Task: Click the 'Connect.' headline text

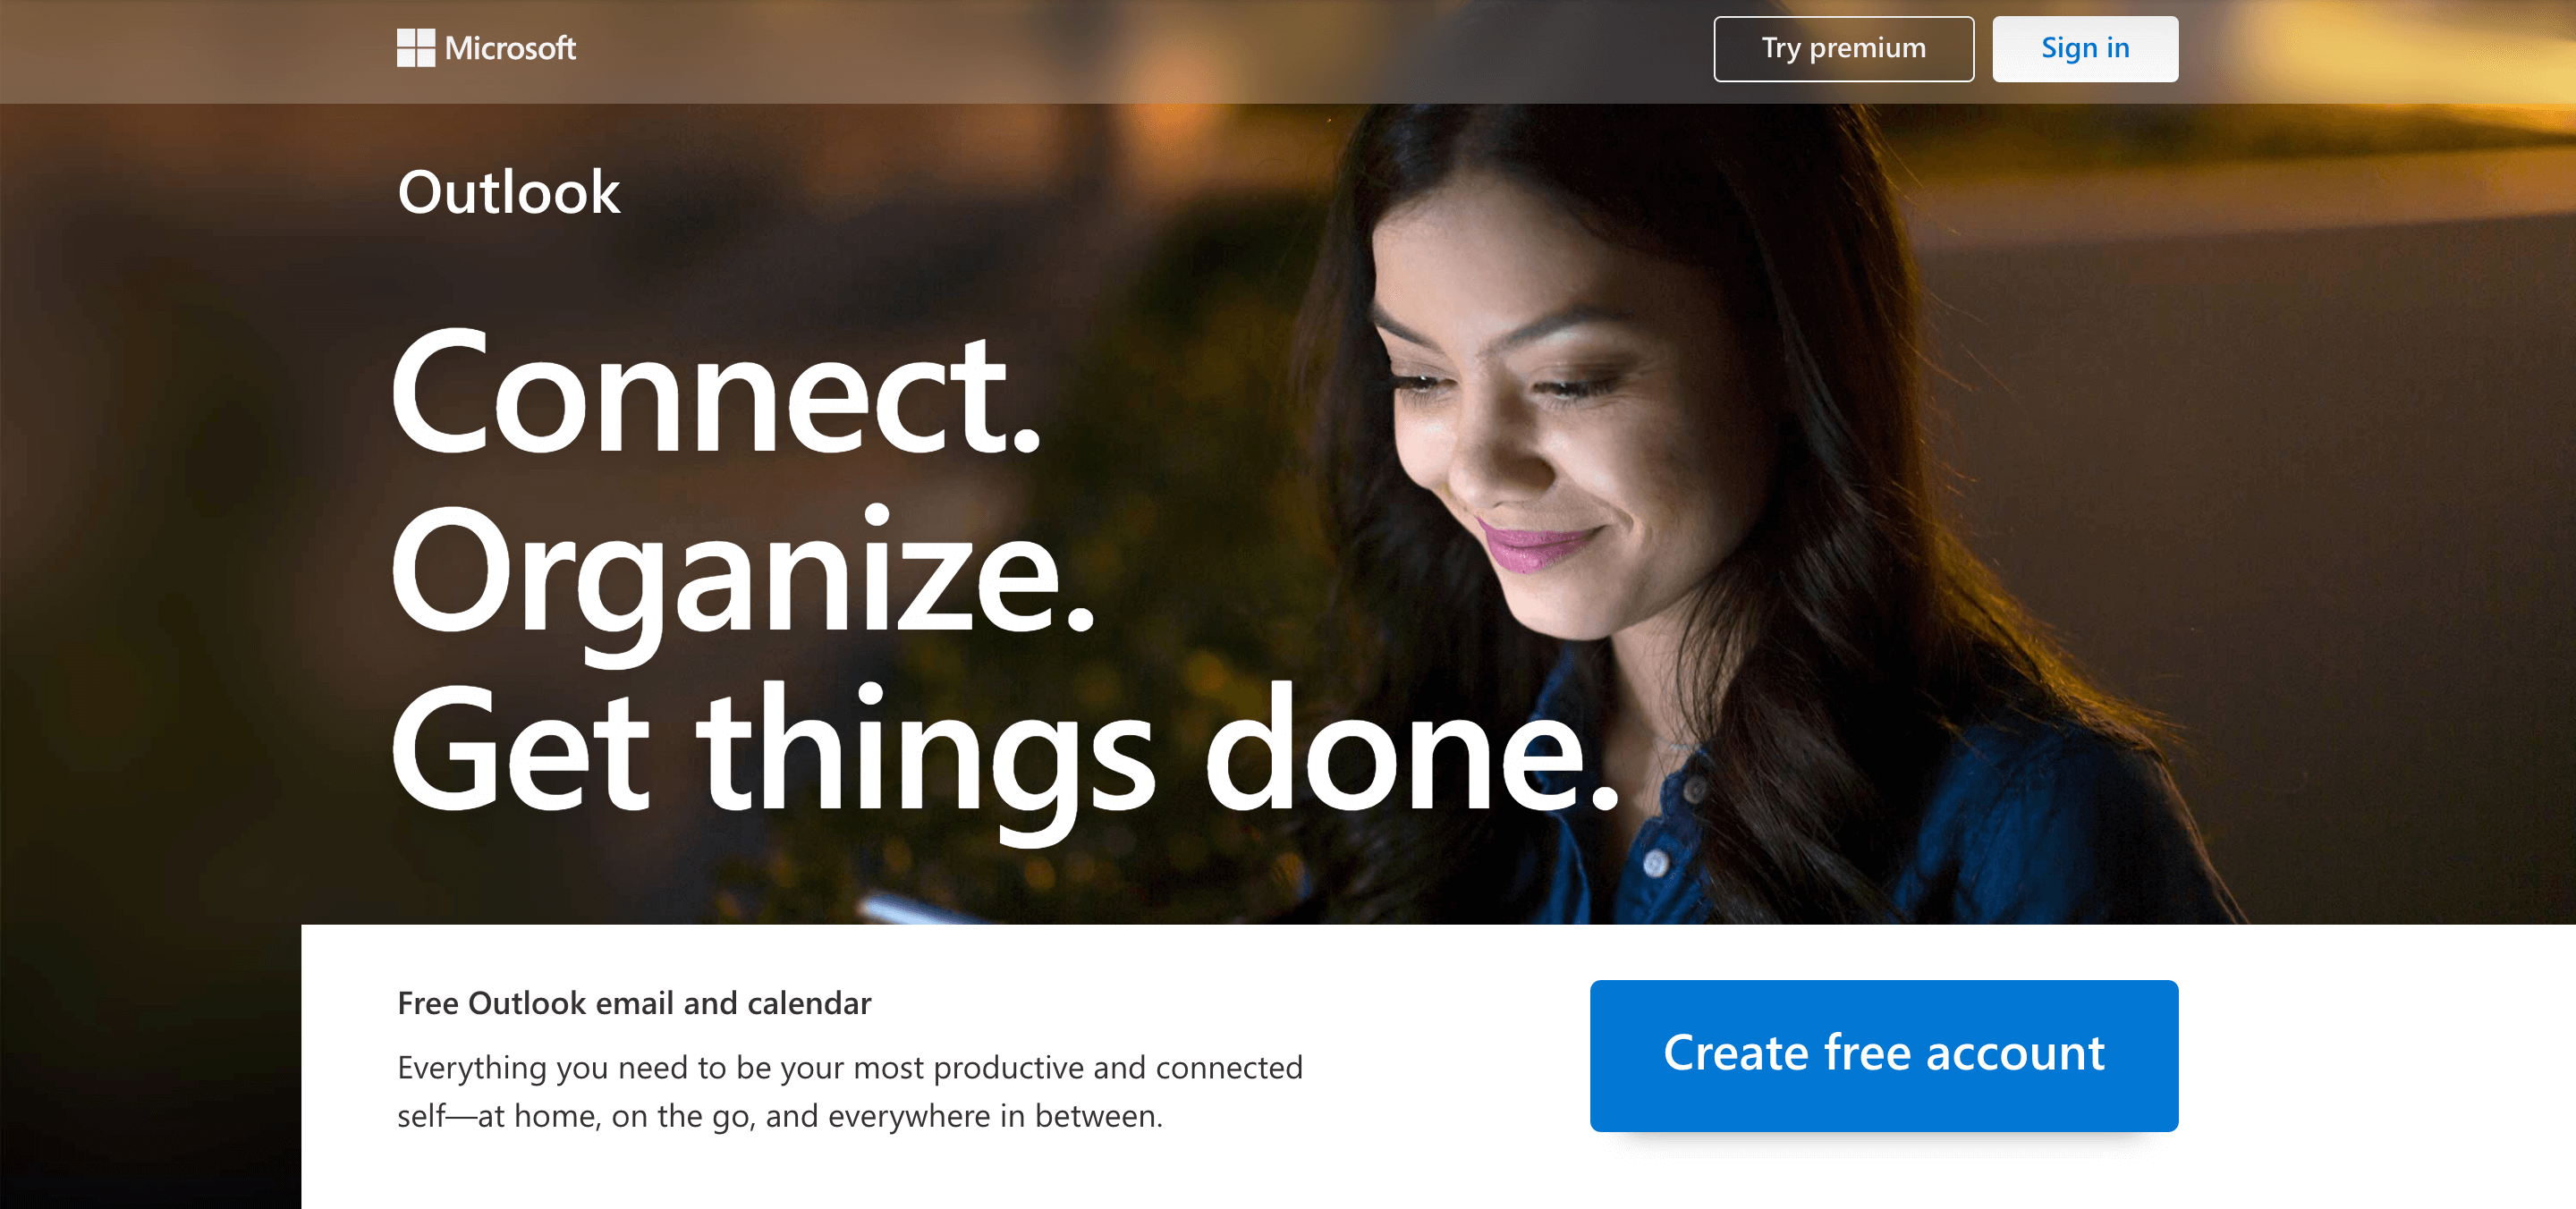Action: pyautogui.click(x=716, y=393)
